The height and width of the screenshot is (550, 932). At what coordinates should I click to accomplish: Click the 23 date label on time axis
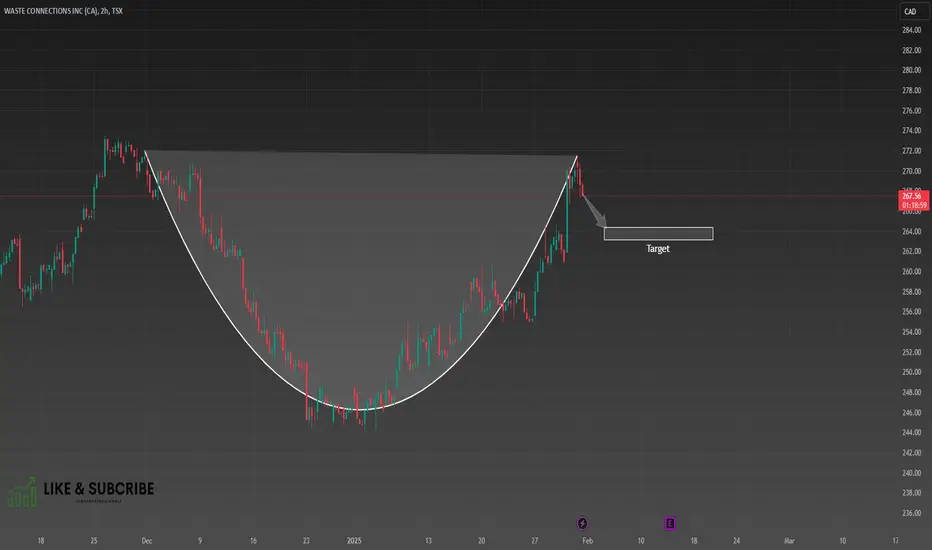tap(306, 540)
